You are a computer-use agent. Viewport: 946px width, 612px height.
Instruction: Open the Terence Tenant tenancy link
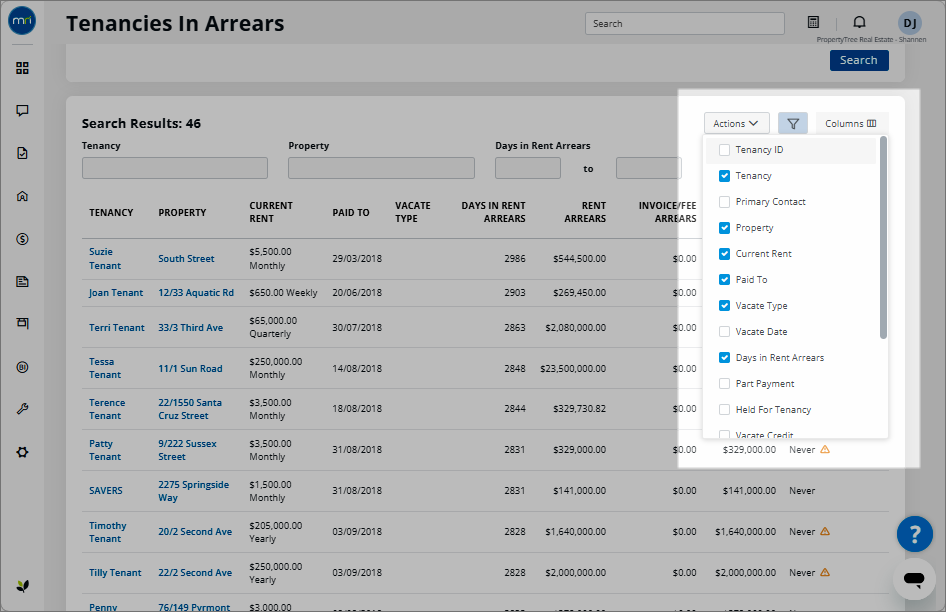(x=107, y=409)
